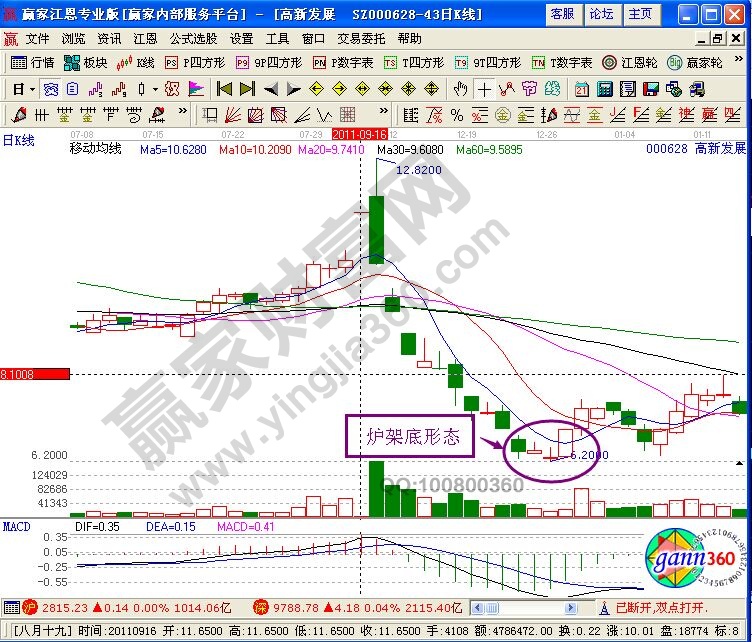Go to 主页 home page button
The height and width of the screenshot is (642, 752).
click(641, 14)
